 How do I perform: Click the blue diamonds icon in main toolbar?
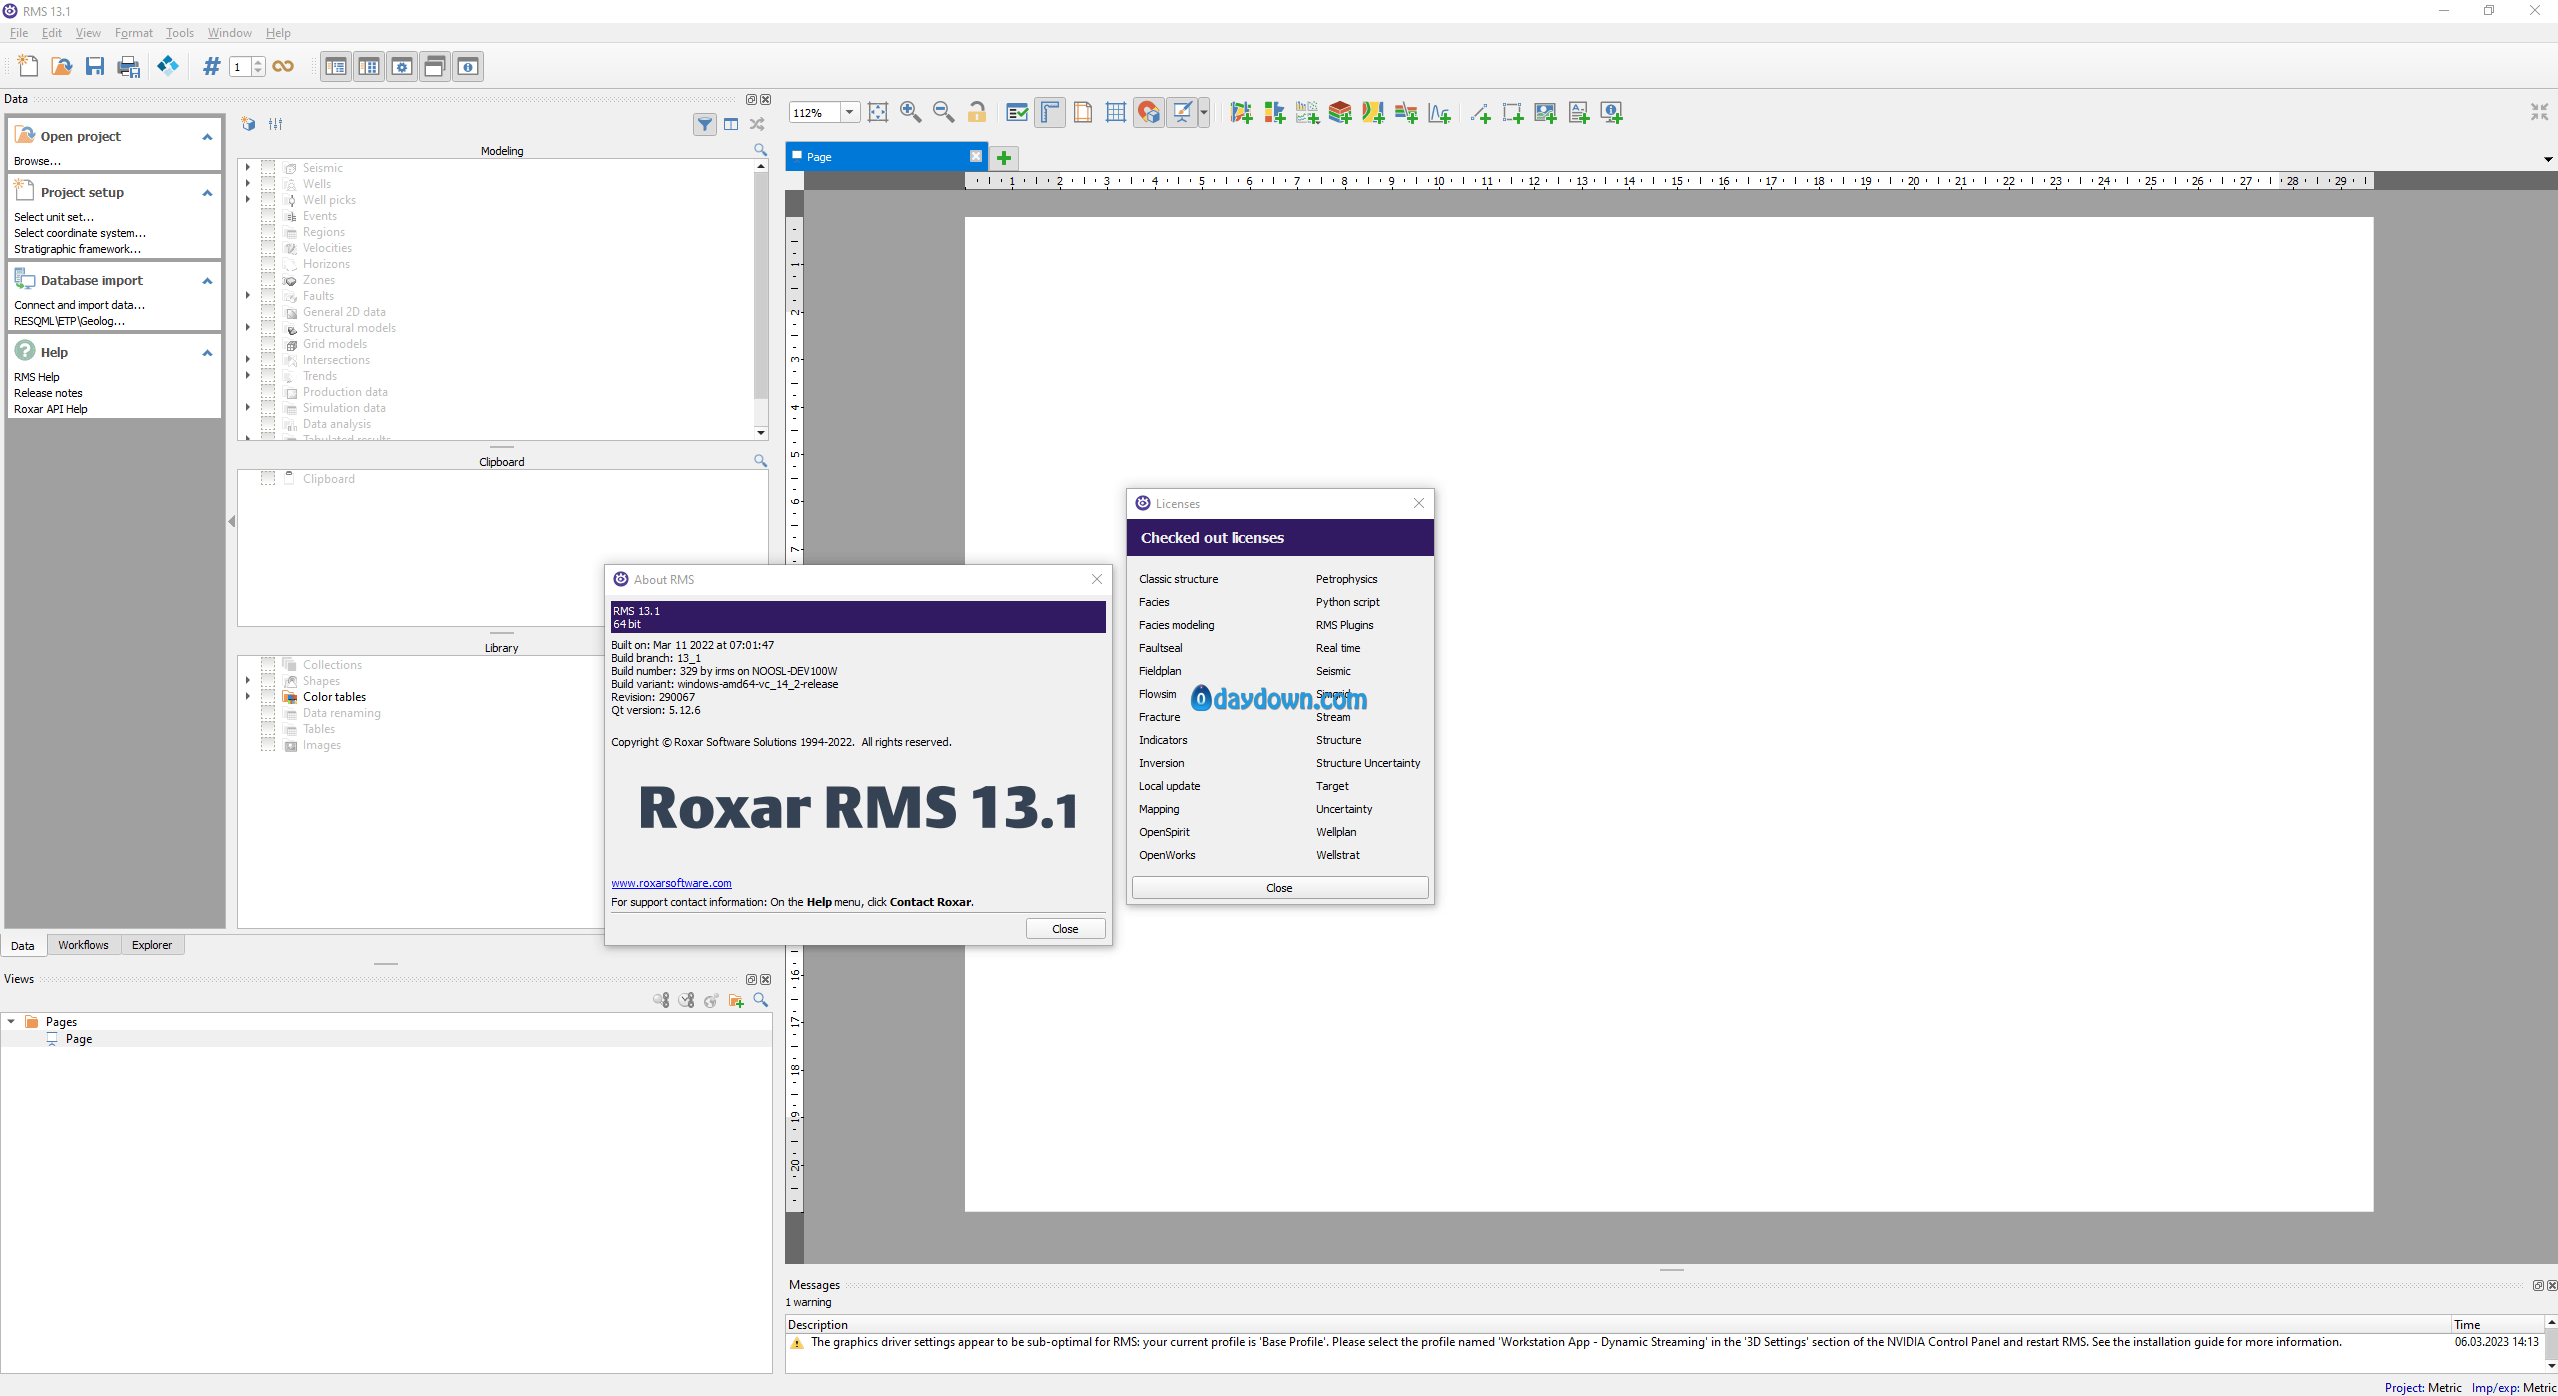[x=168, y=67]
